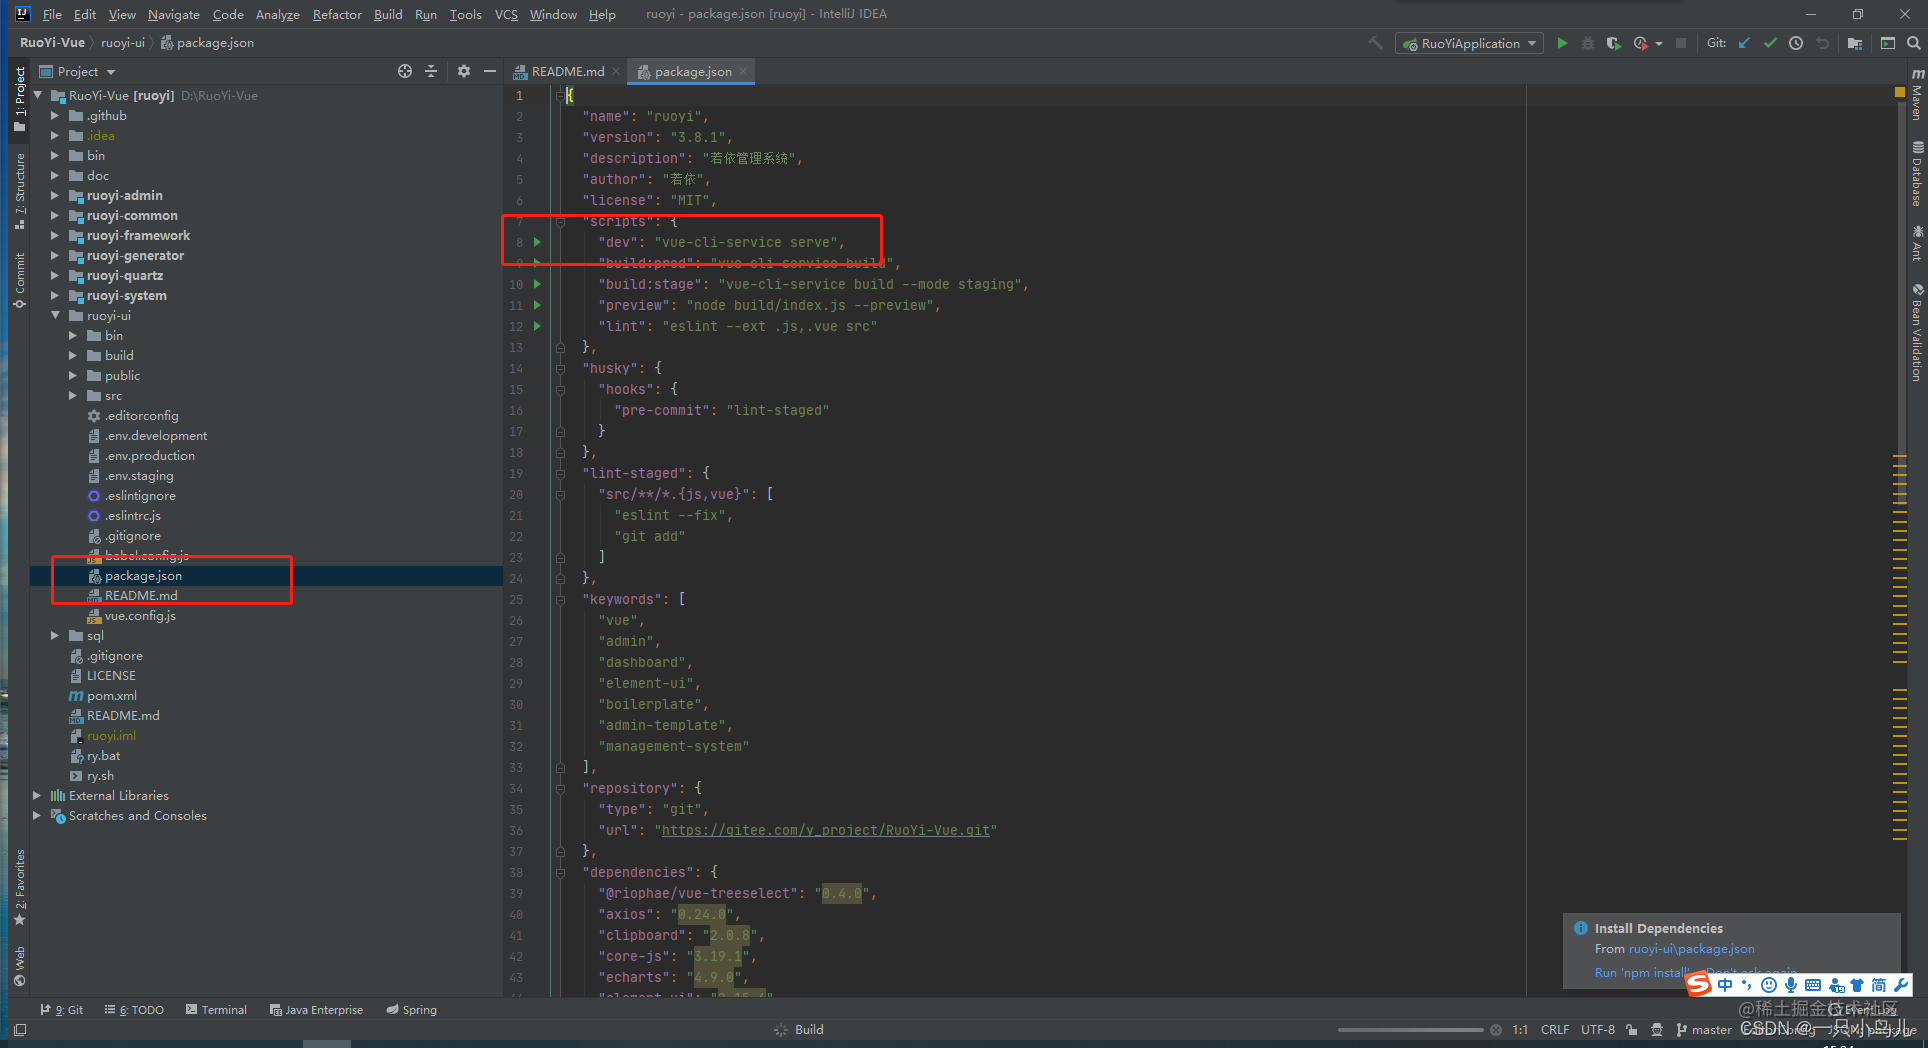Collapse the ruoyi-ui folder

pyautogui.click(x=55, y=315)
